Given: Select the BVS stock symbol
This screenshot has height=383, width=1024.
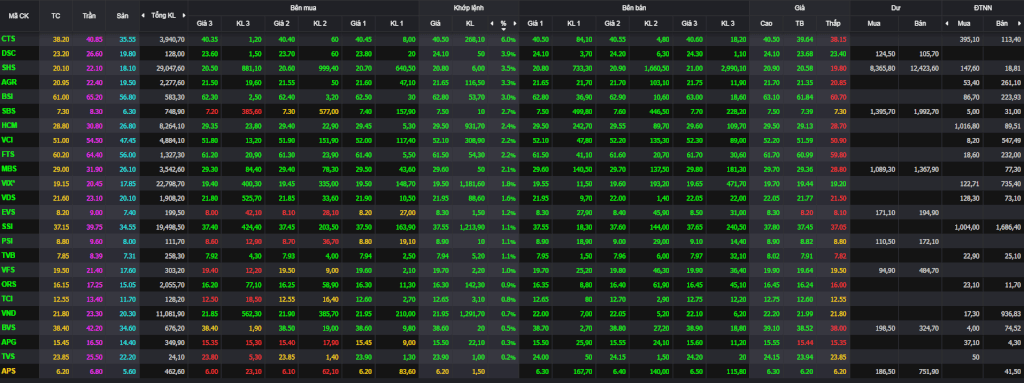Looking at the screenshot, I should [8, 327].
